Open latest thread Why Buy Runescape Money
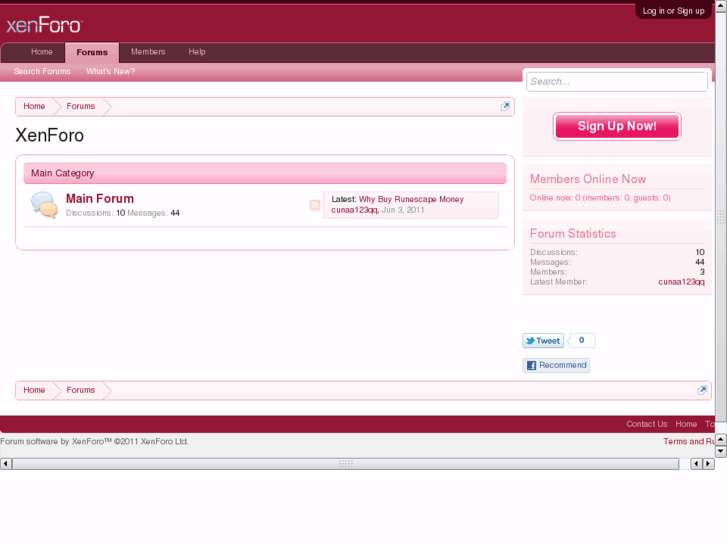The image size is (727, 545). pyautogui.click(x=411, y=199)
